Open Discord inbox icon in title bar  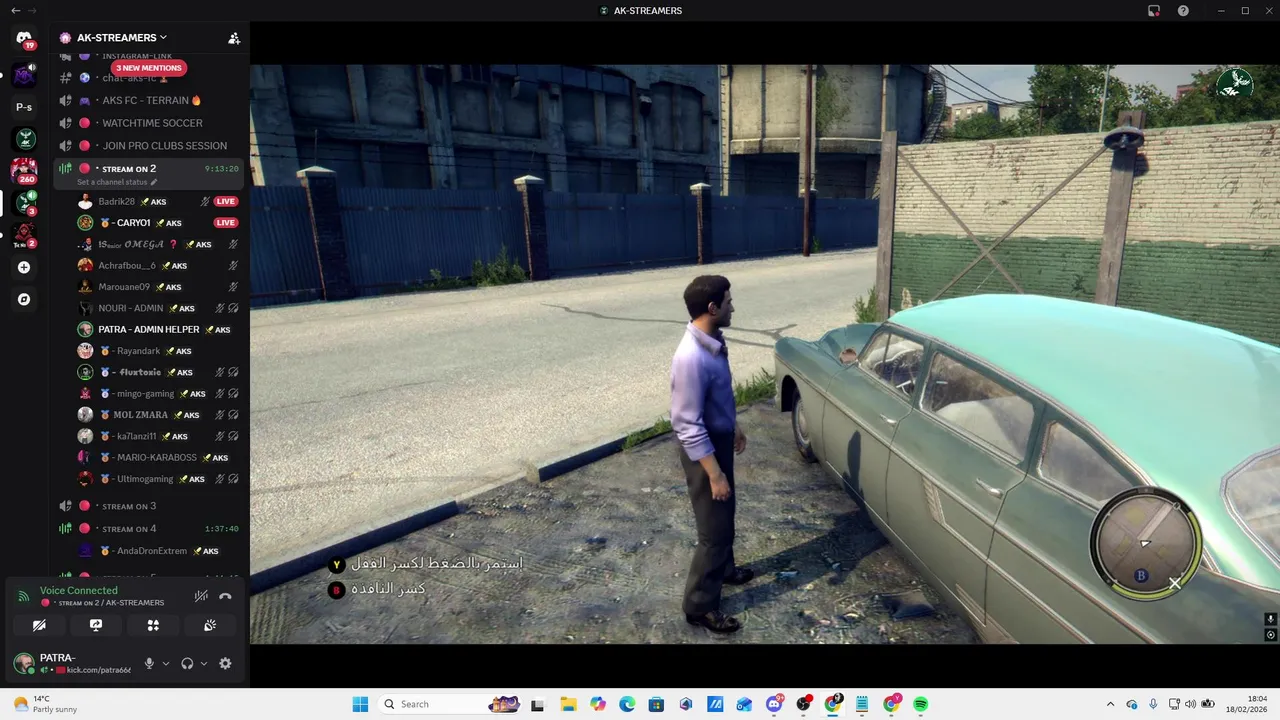pyautogui.click(x=1154, y=10)
